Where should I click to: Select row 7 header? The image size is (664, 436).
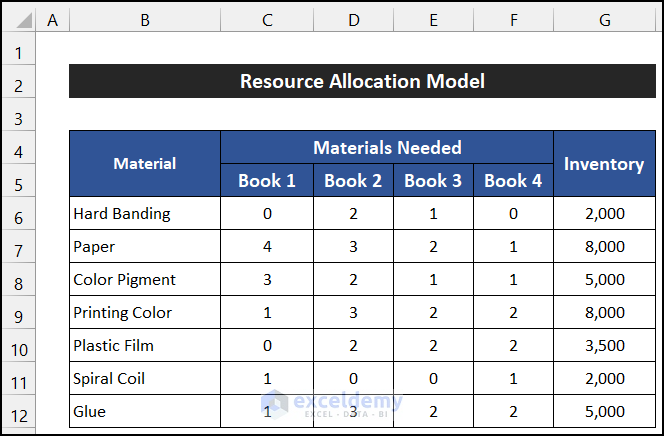click(20, 247)
